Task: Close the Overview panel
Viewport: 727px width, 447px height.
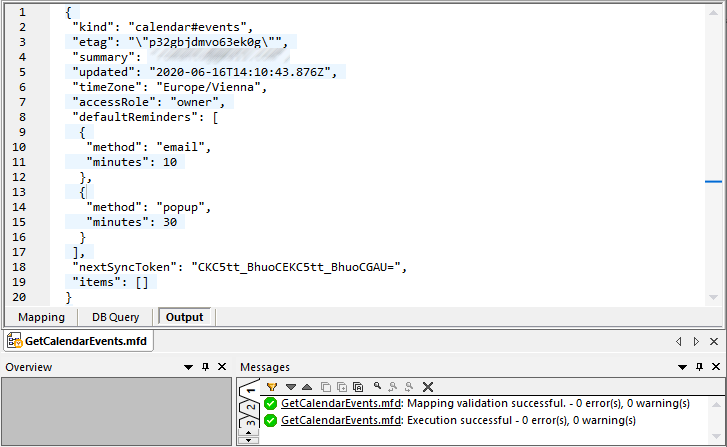Action: point(222,367)
